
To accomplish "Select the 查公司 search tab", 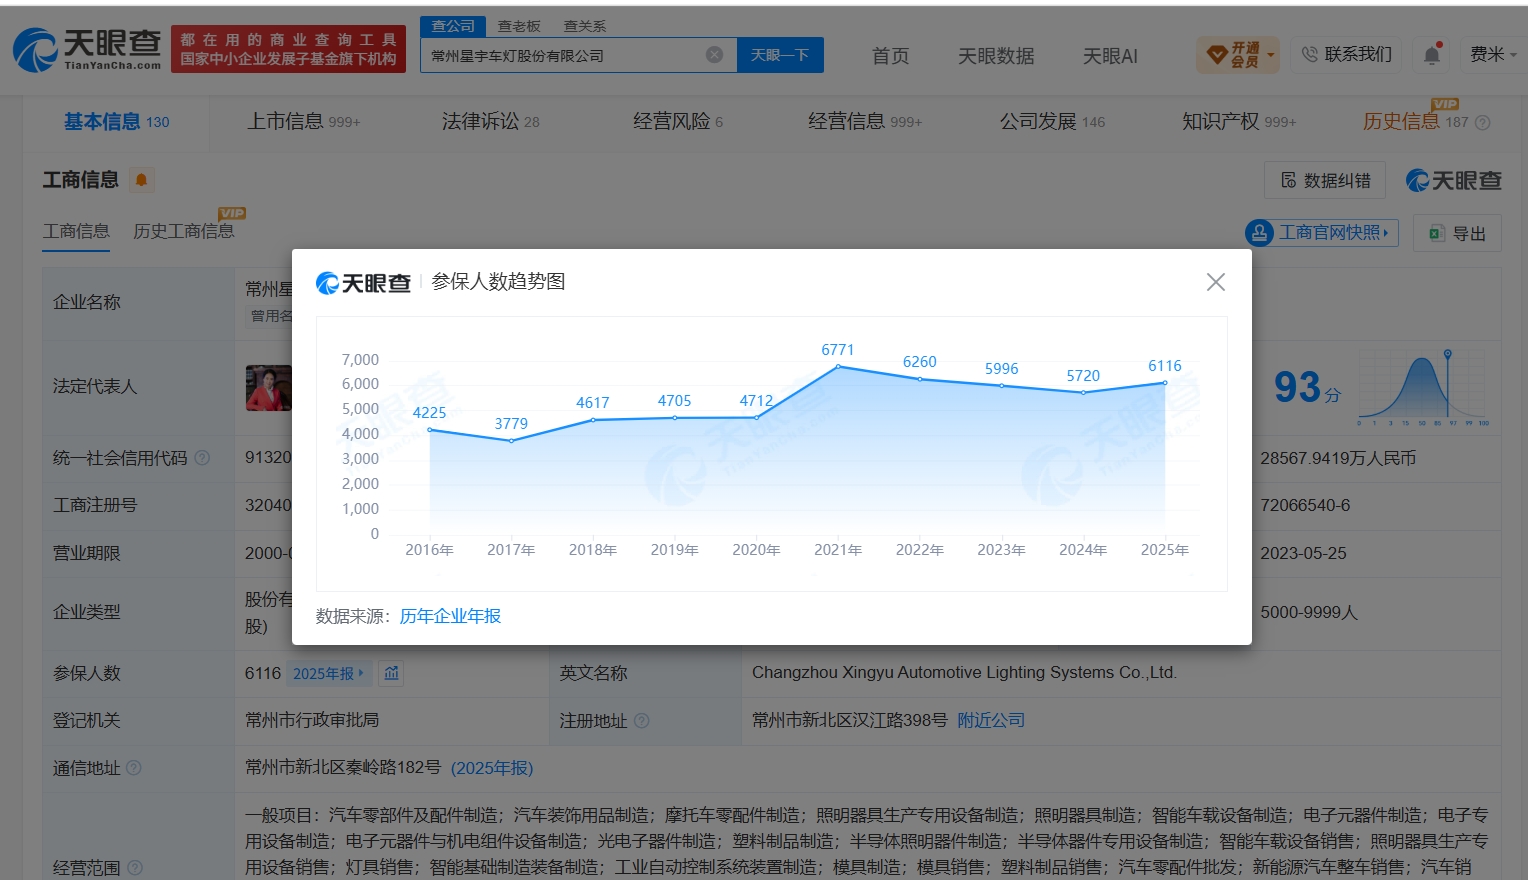I will tap(453, 26).
